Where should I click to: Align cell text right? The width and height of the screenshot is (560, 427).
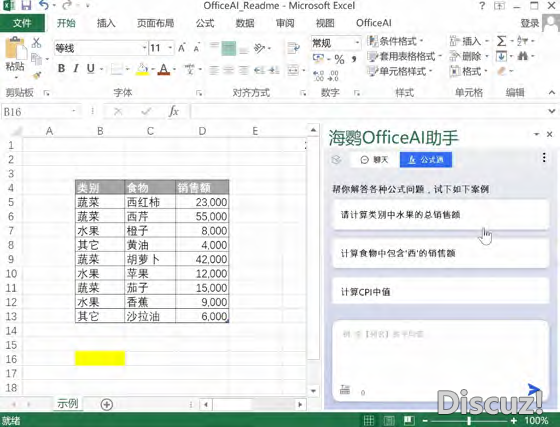(244, 70)
